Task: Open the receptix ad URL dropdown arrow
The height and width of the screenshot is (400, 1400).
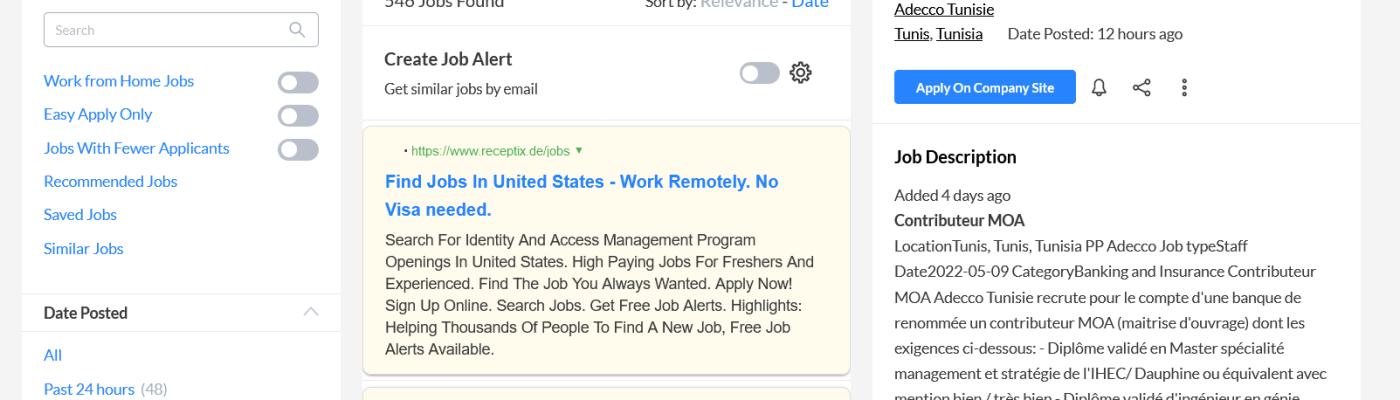Action: coord(579,151)
